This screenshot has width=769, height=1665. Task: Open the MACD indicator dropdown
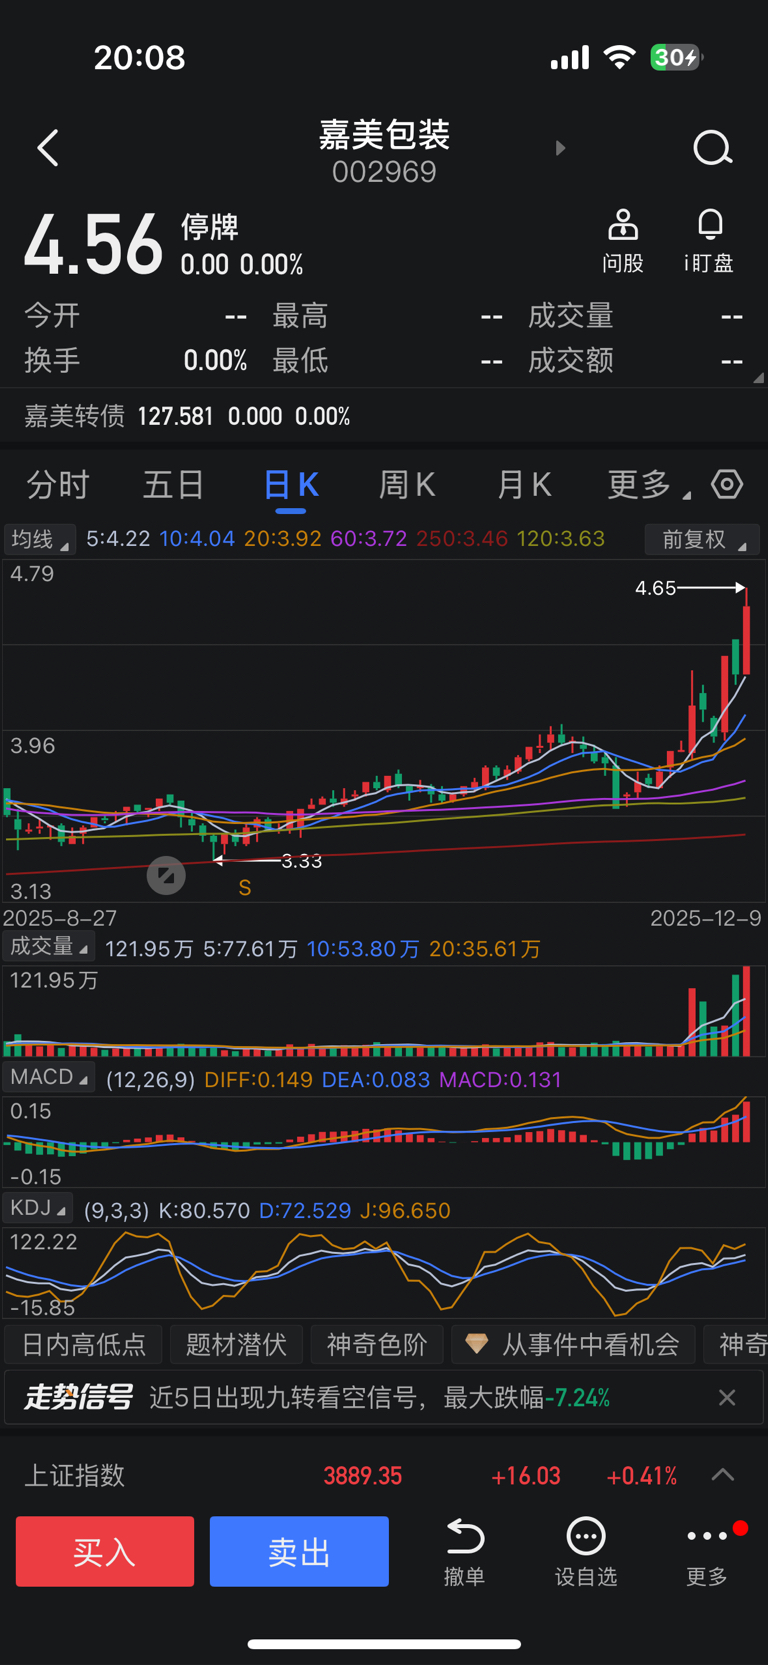coord(48,1077)
